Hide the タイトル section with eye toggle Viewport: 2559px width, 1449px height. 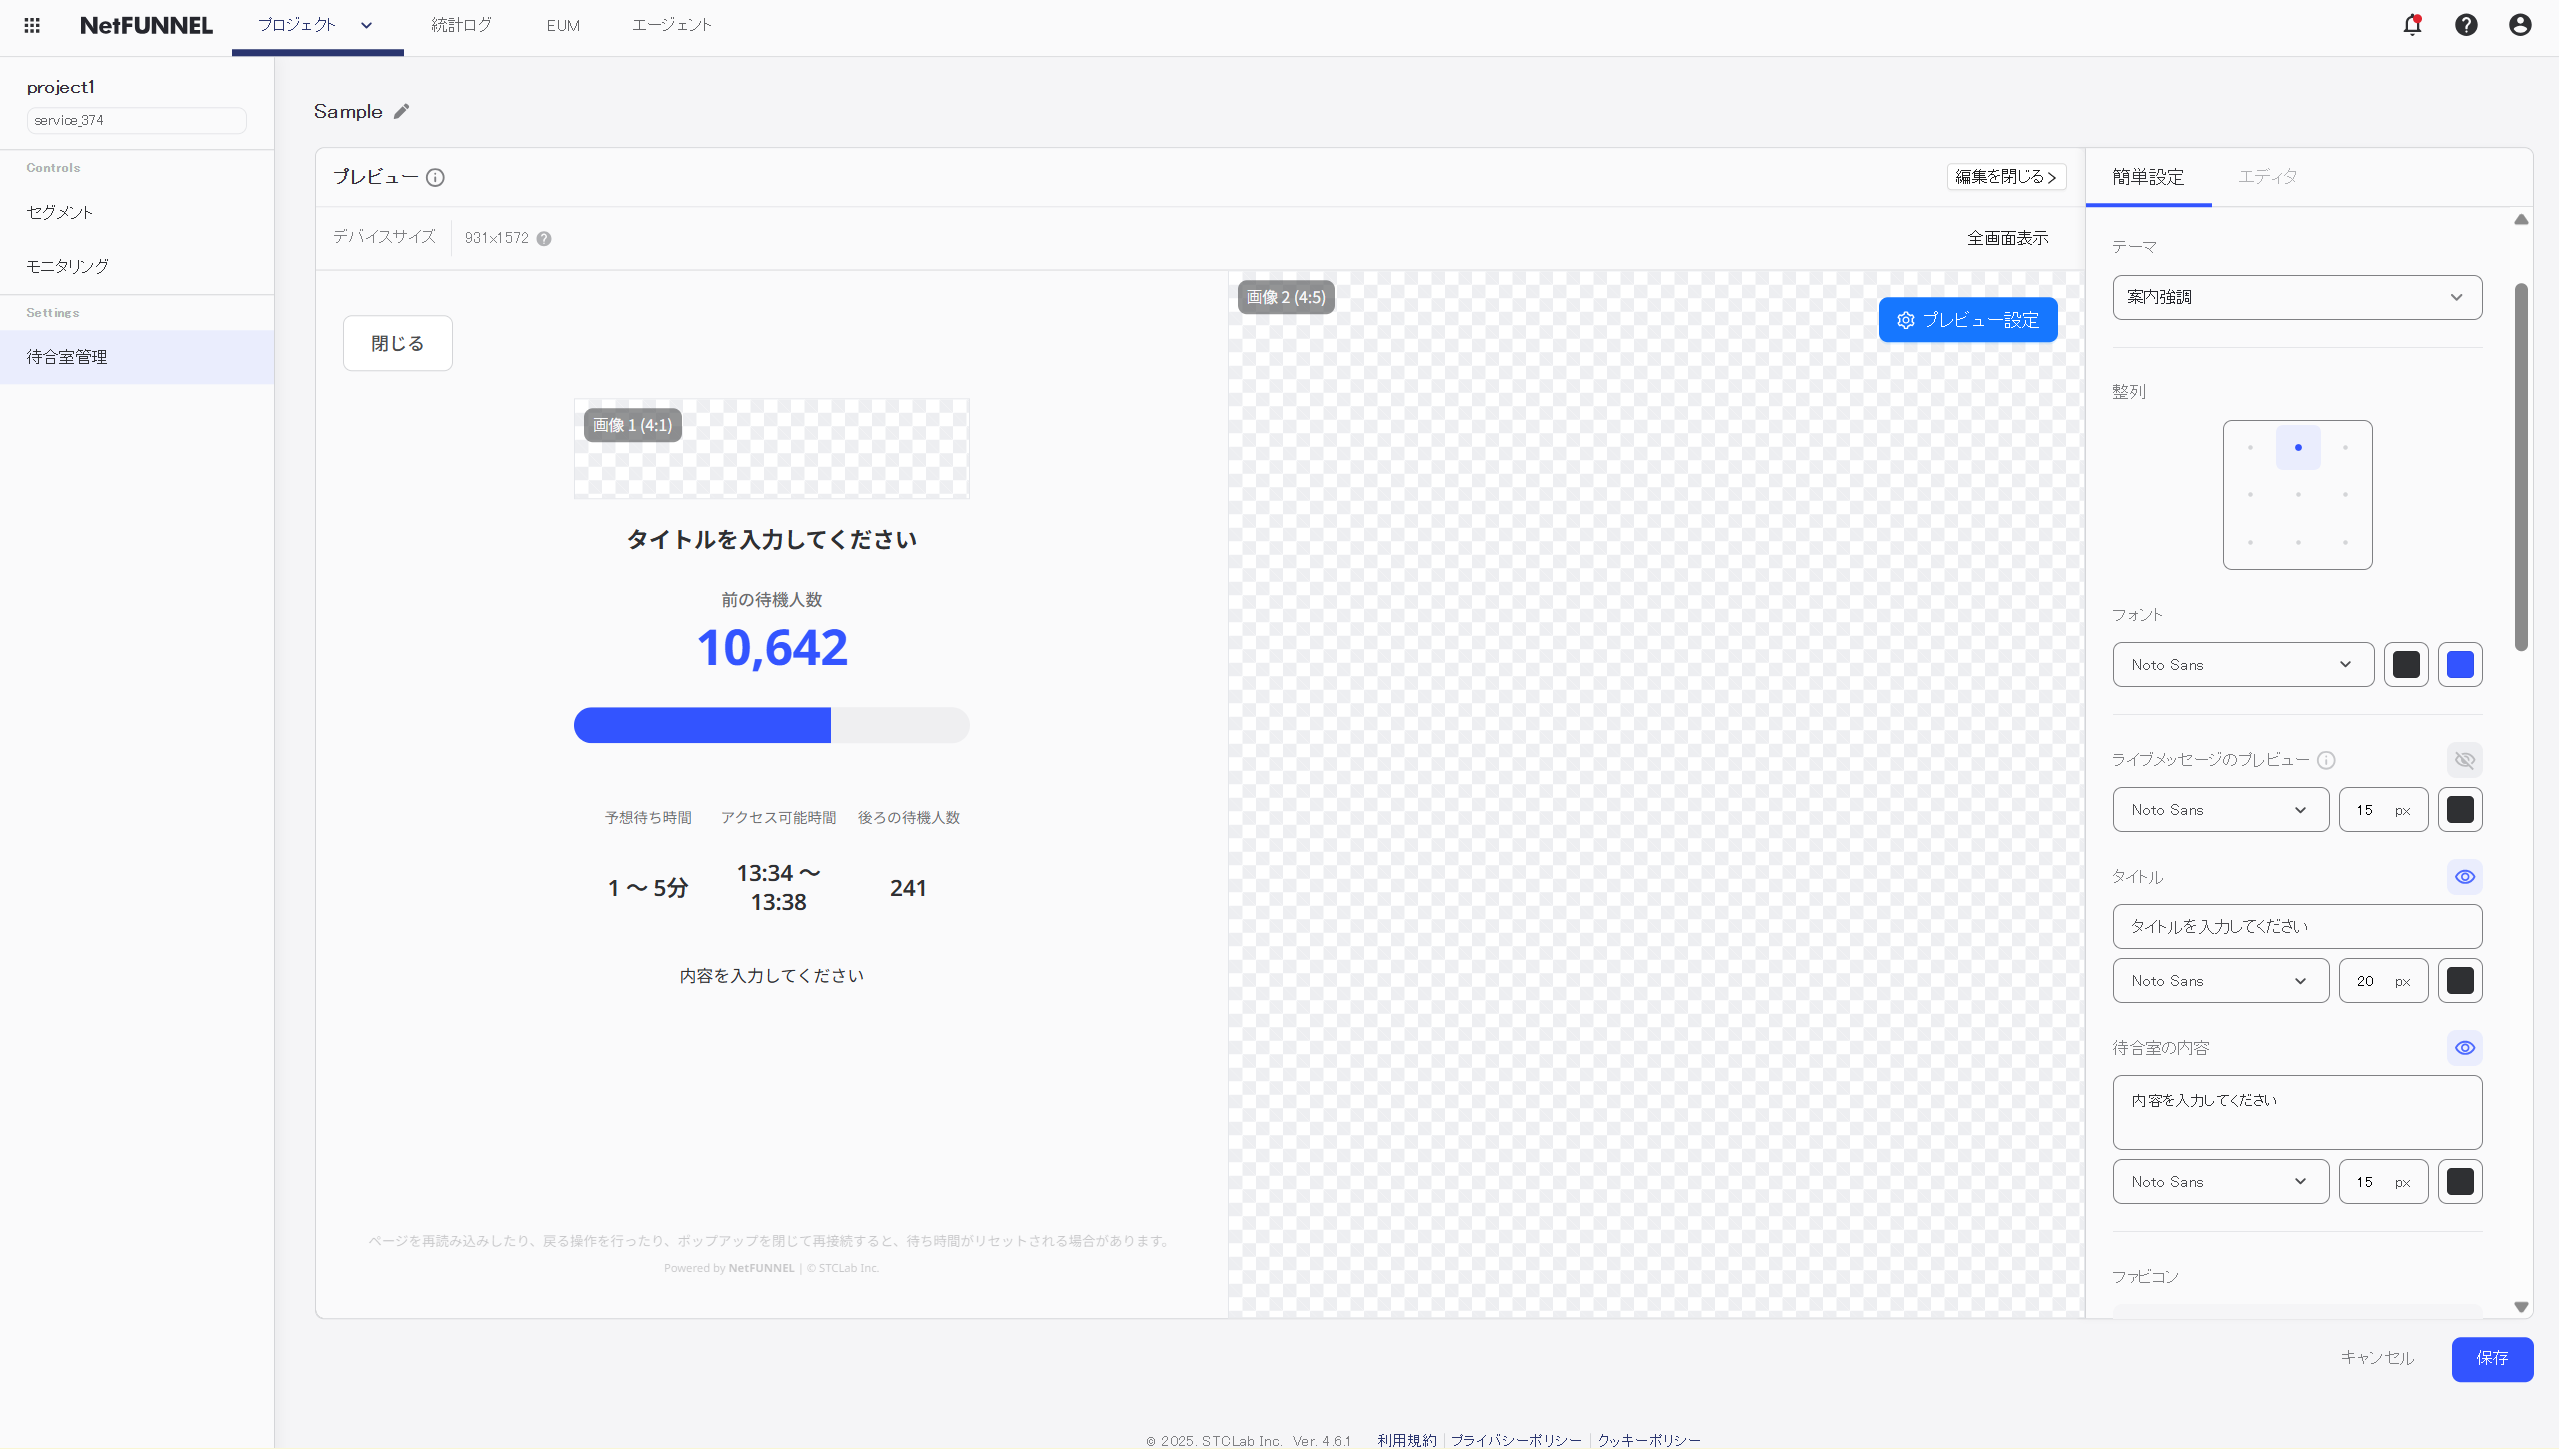tap(2465, 877)
